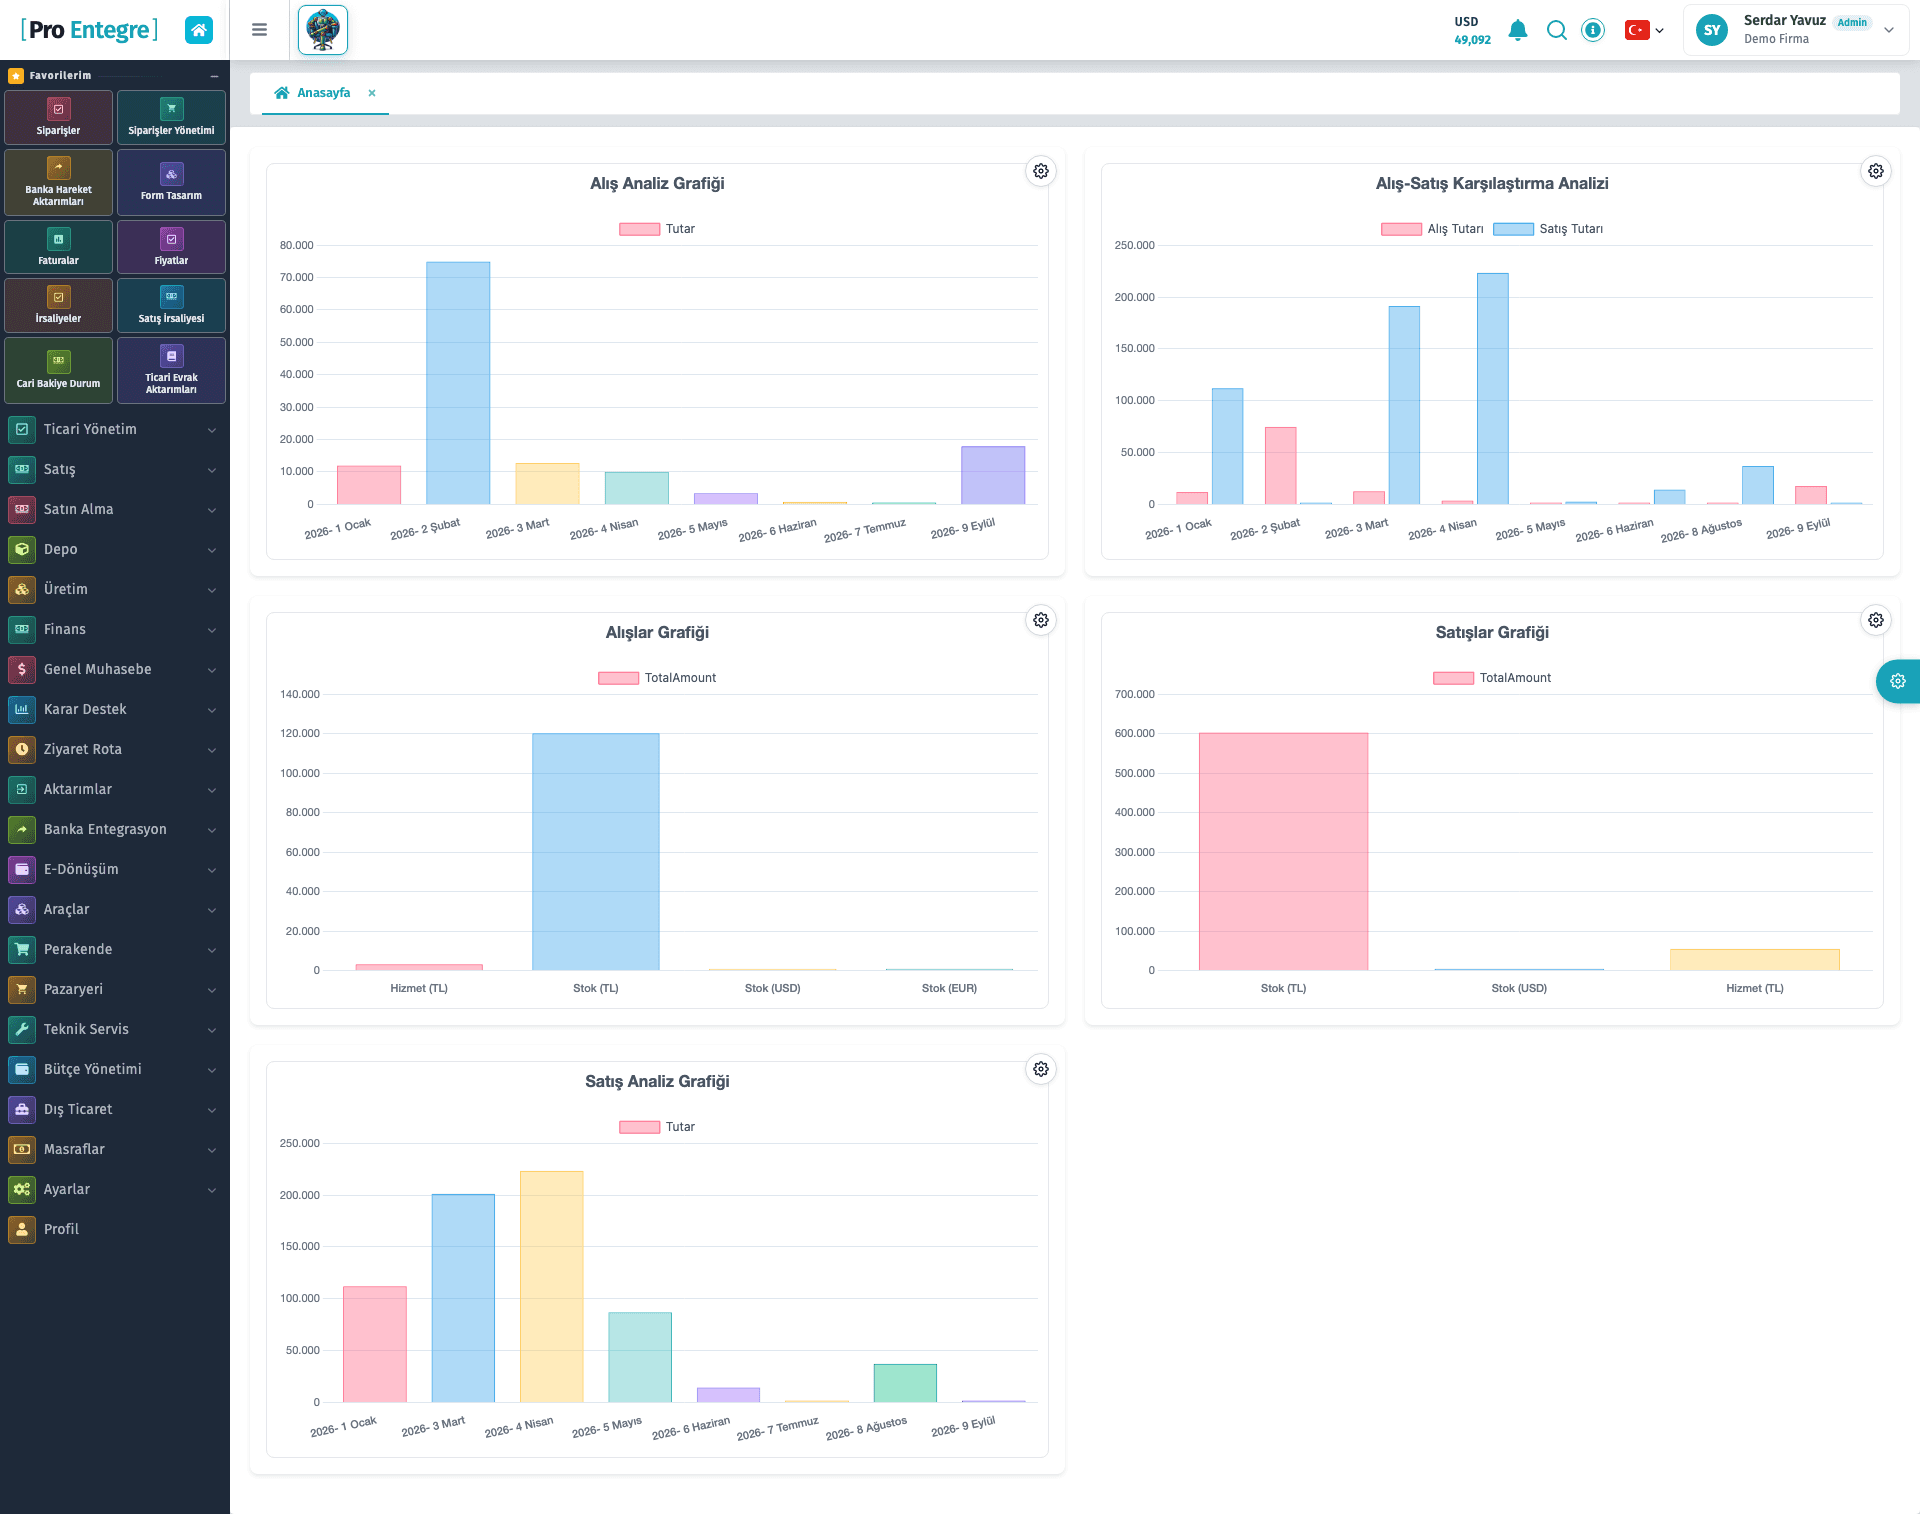The height and width of the screenshot is (1514, 1920).
Task: Open the company logo thumbnail in header
Action: 323,30
